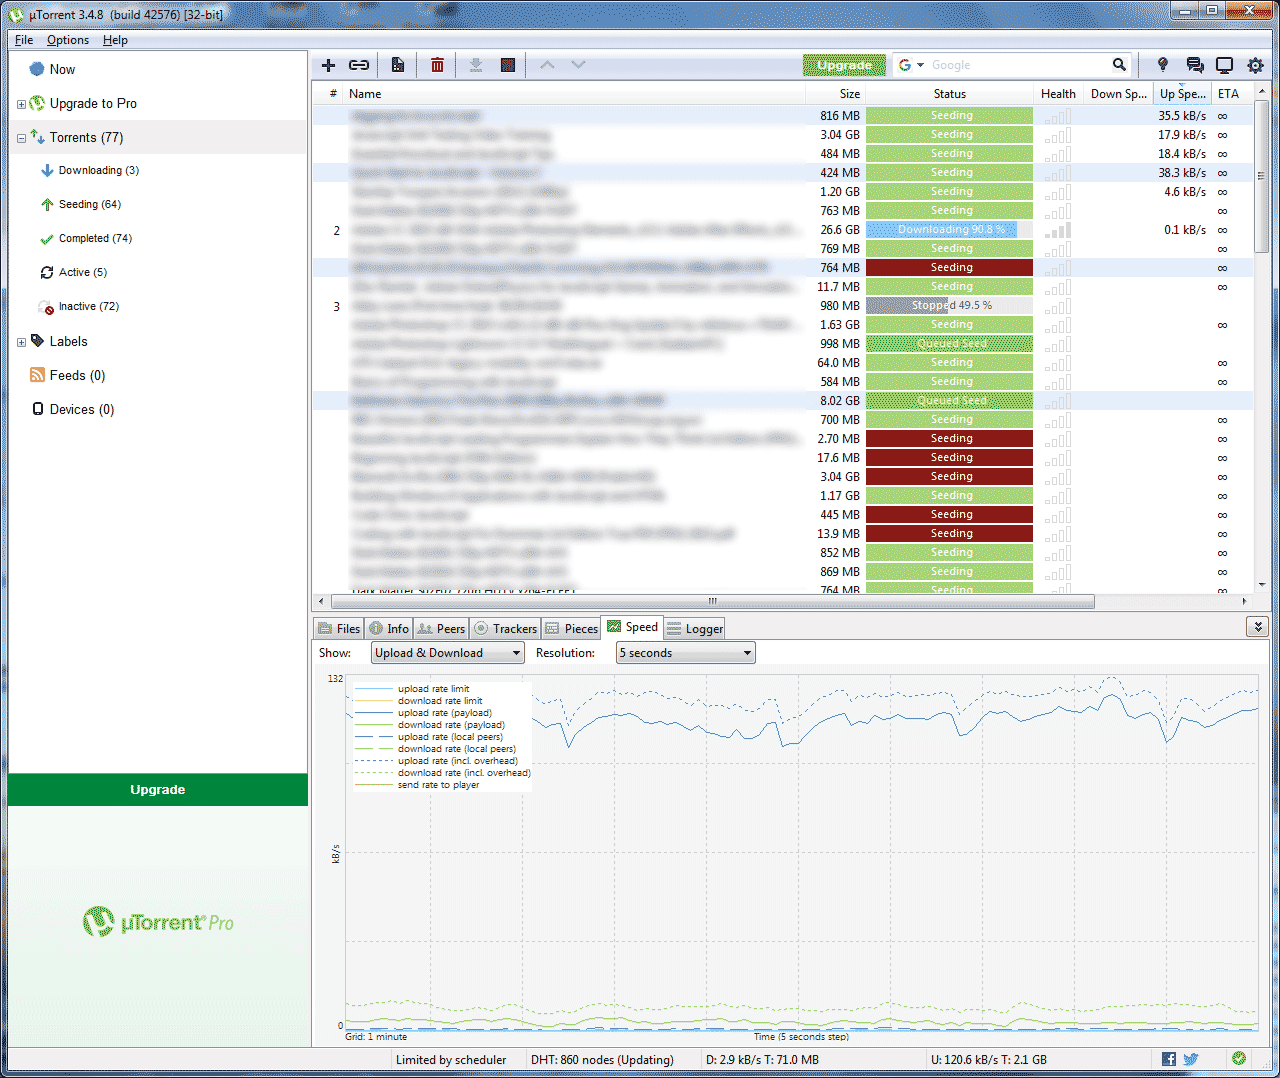
Task: Switch to the Speed tab
Action: click(632, 627)
